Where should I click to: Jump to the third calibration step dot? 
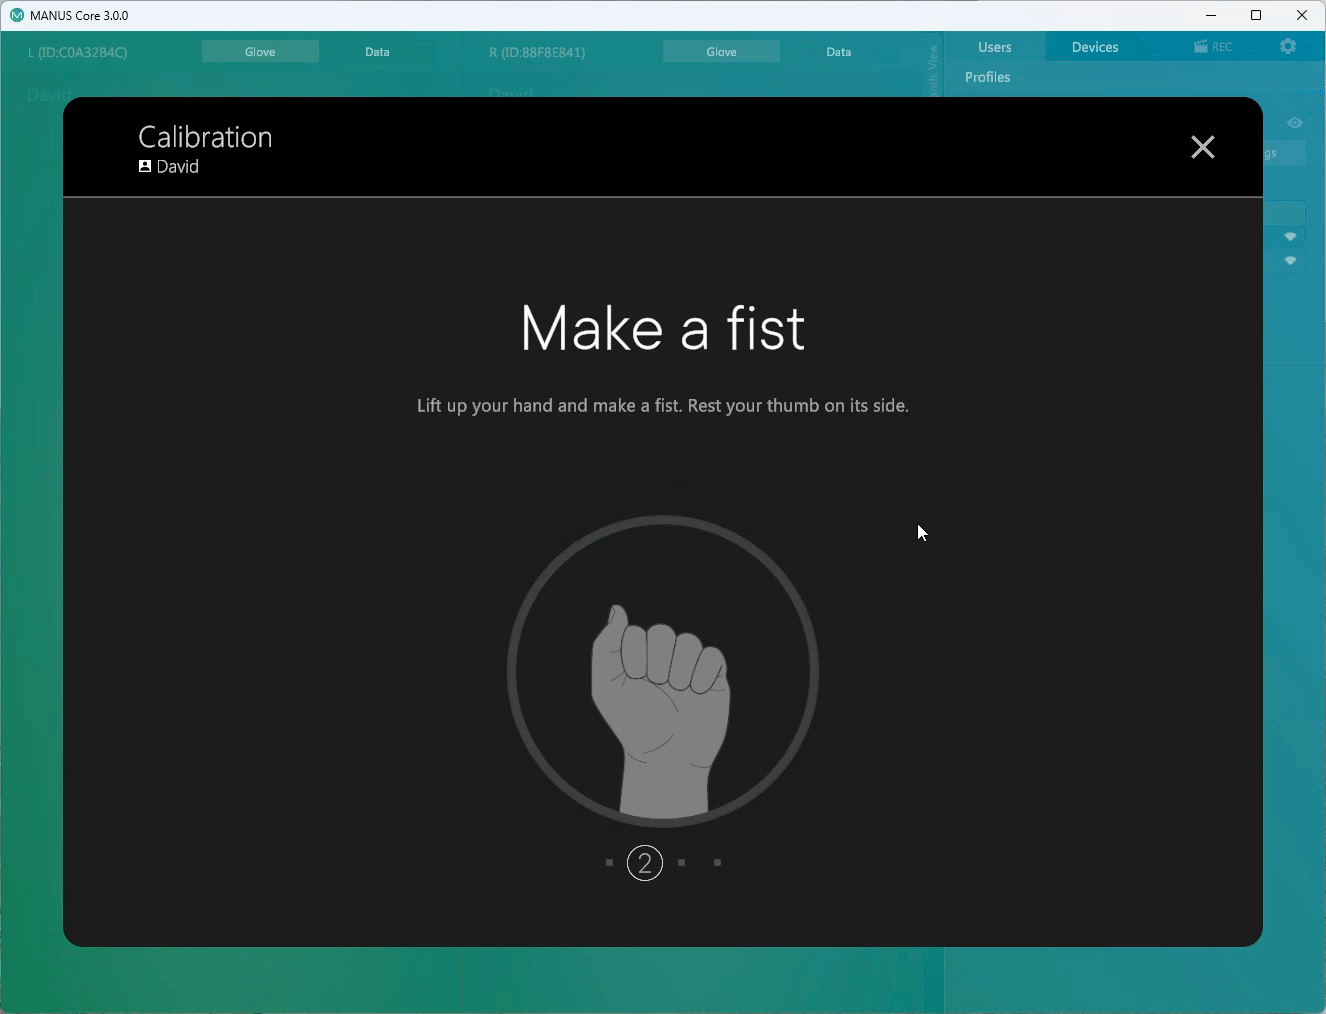[x=682, y=862]
